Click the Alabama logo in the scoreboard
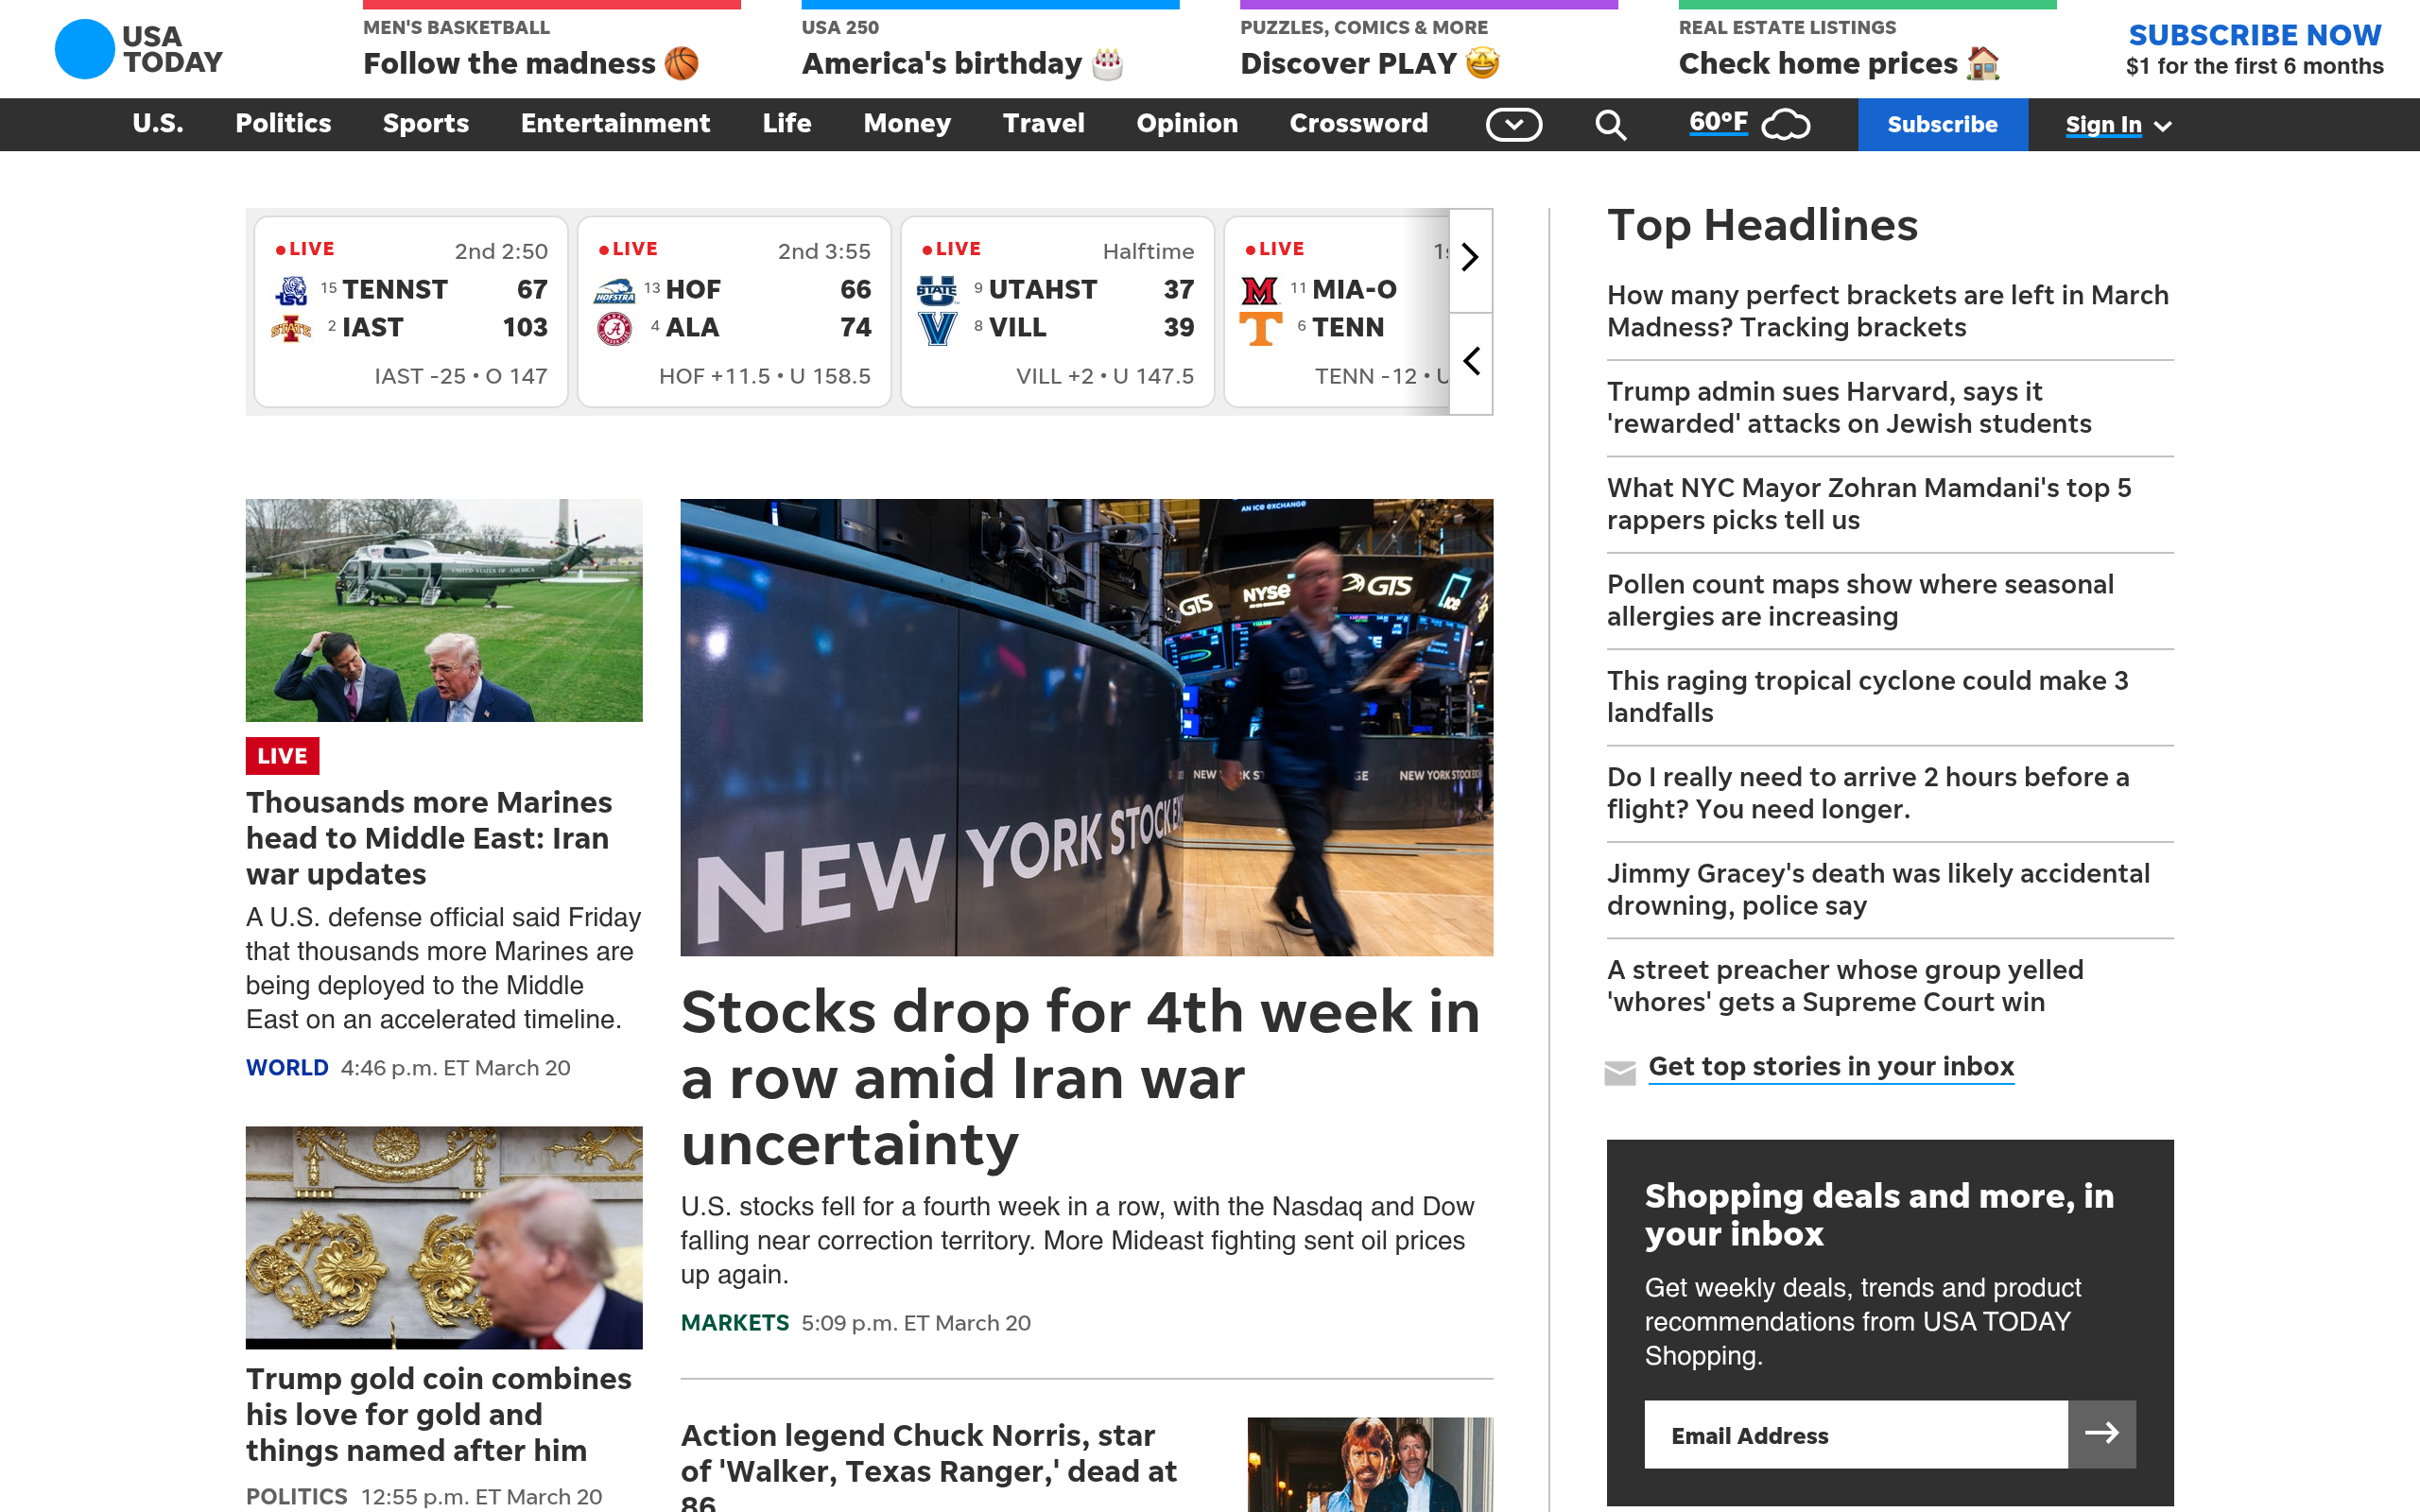This screenshot has height=1512, width=2420. (x=617, y=327)
